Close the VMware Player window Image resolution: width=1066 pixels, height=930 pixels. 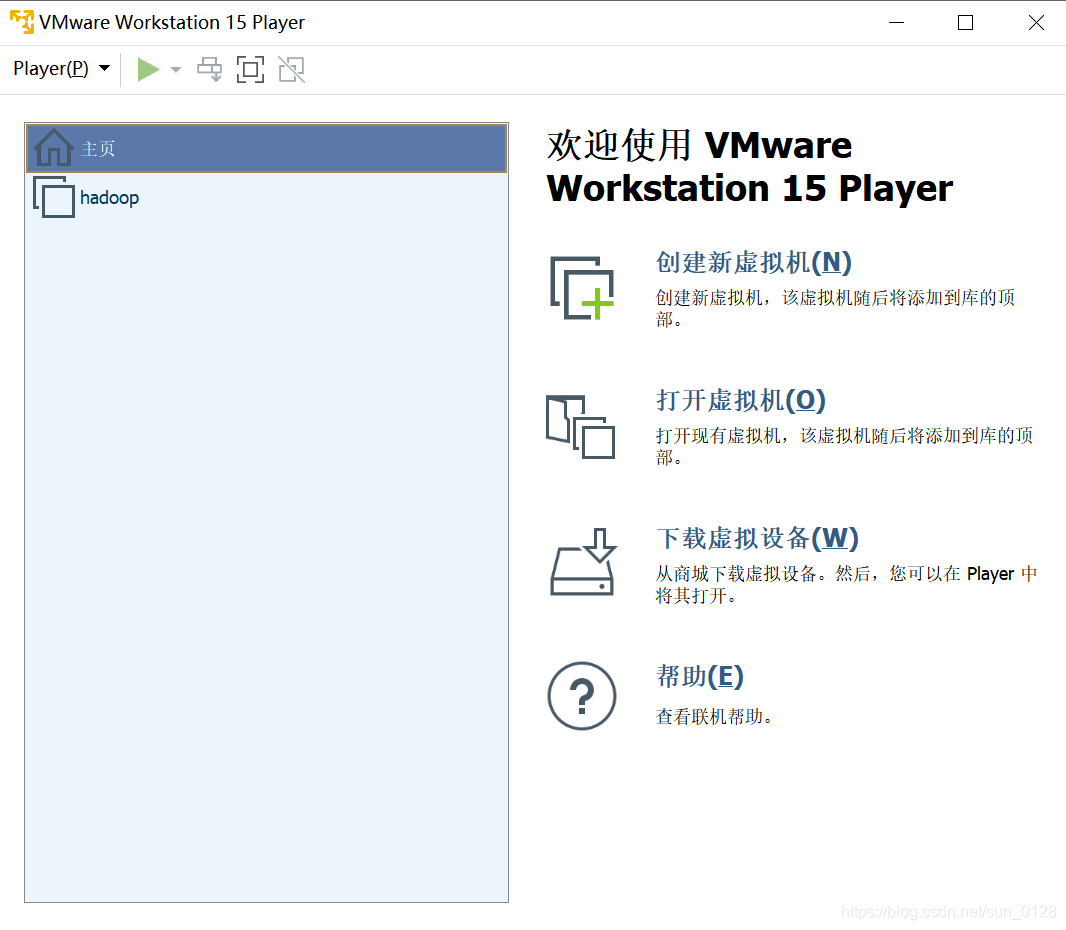click(x=1036, y=22)
